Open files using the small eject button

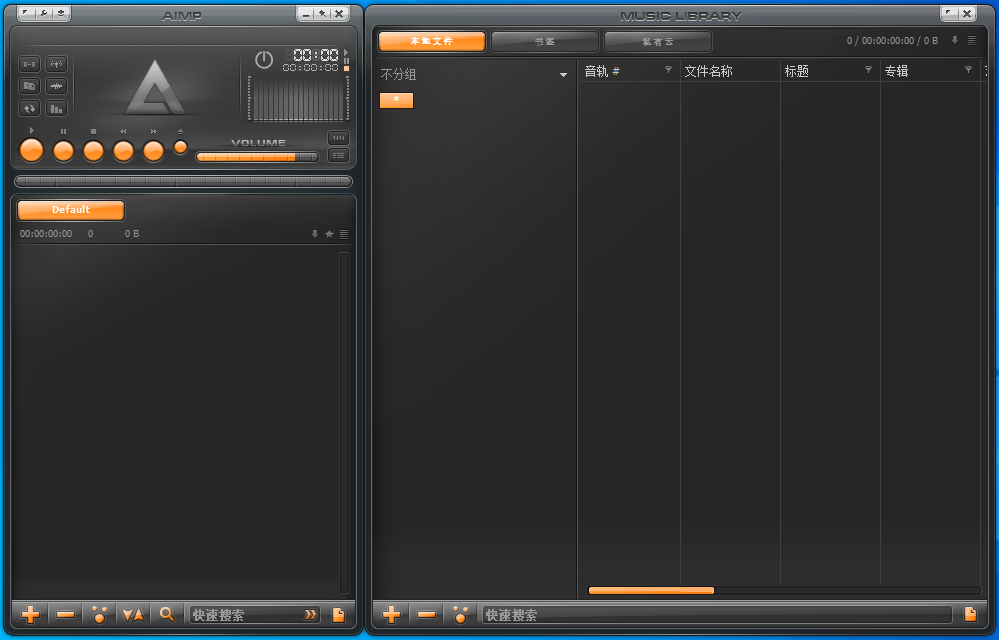click(180, 146)
